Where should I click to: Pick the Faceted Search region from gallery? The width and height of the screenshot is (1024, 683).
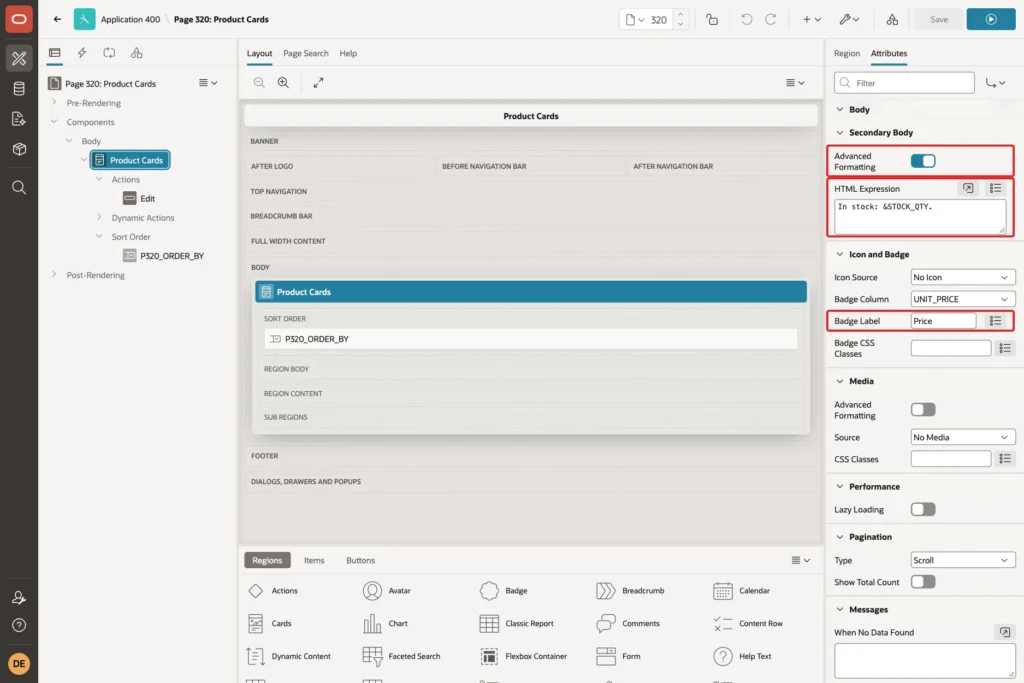(402, 656)
